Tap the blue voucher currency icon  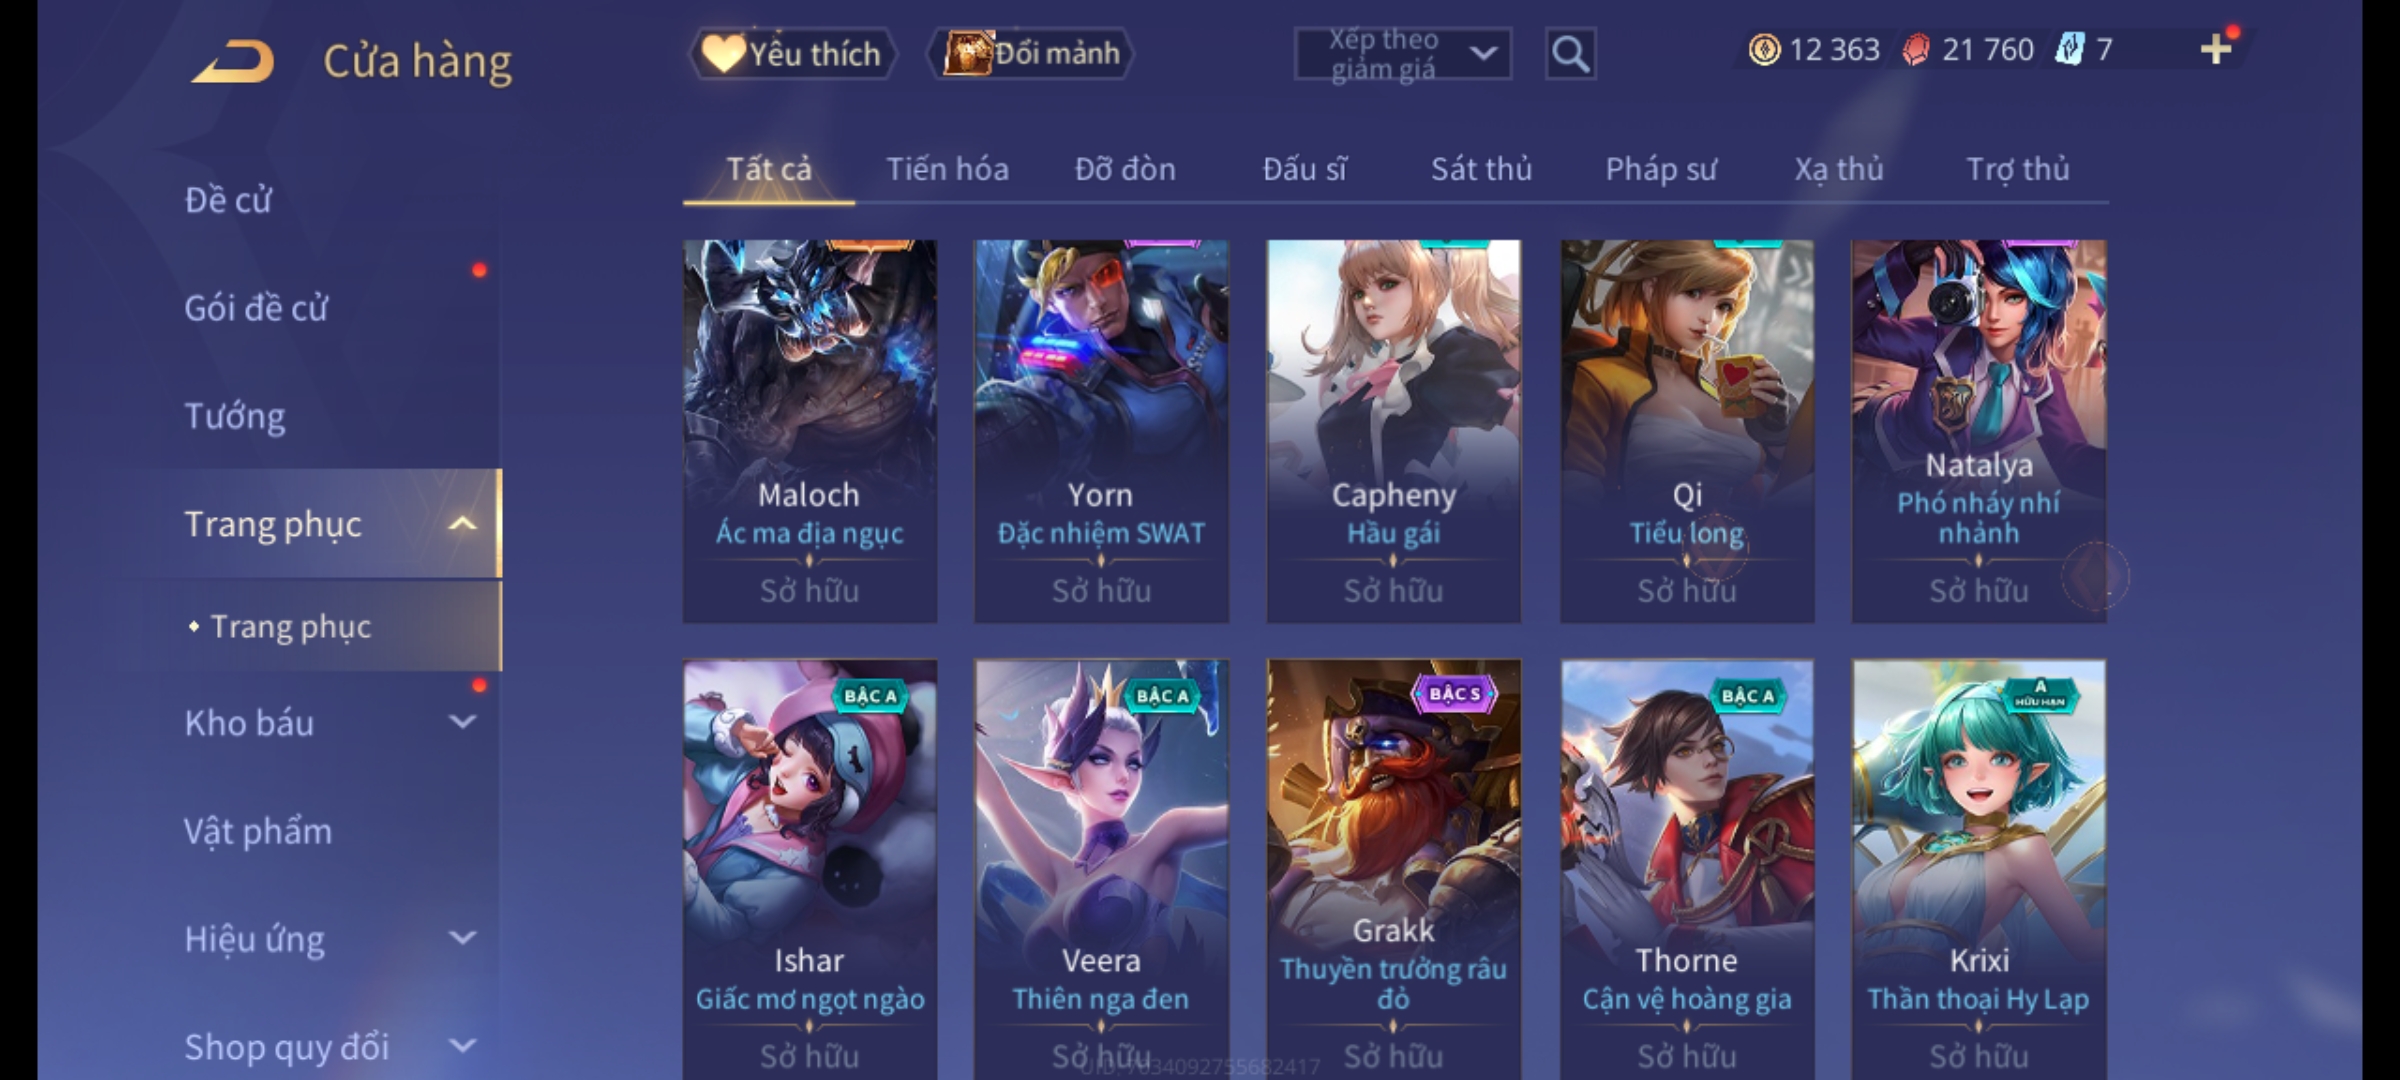(x=2069, y=50)
